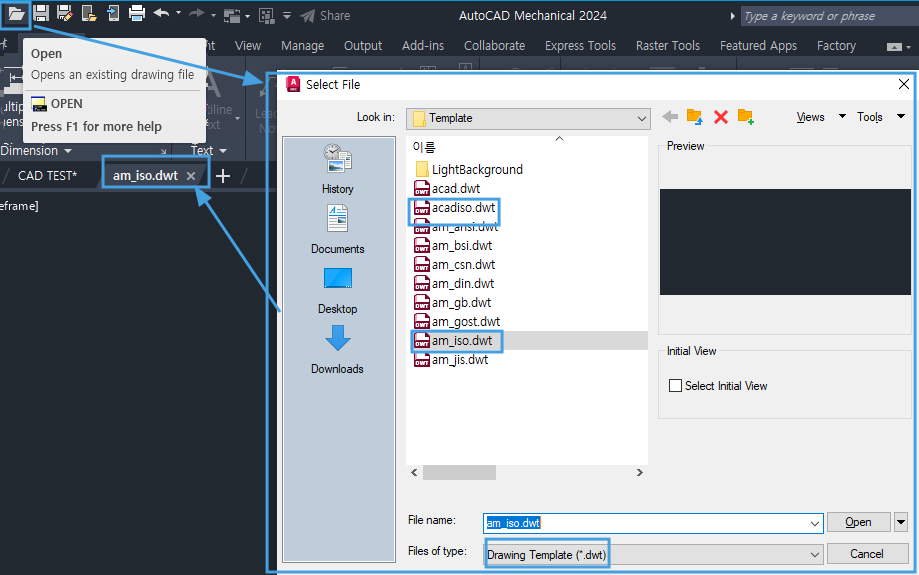The height and width of the screenshot is (575, 919).
Task: Click the Save disk icon
Action: 40,13
